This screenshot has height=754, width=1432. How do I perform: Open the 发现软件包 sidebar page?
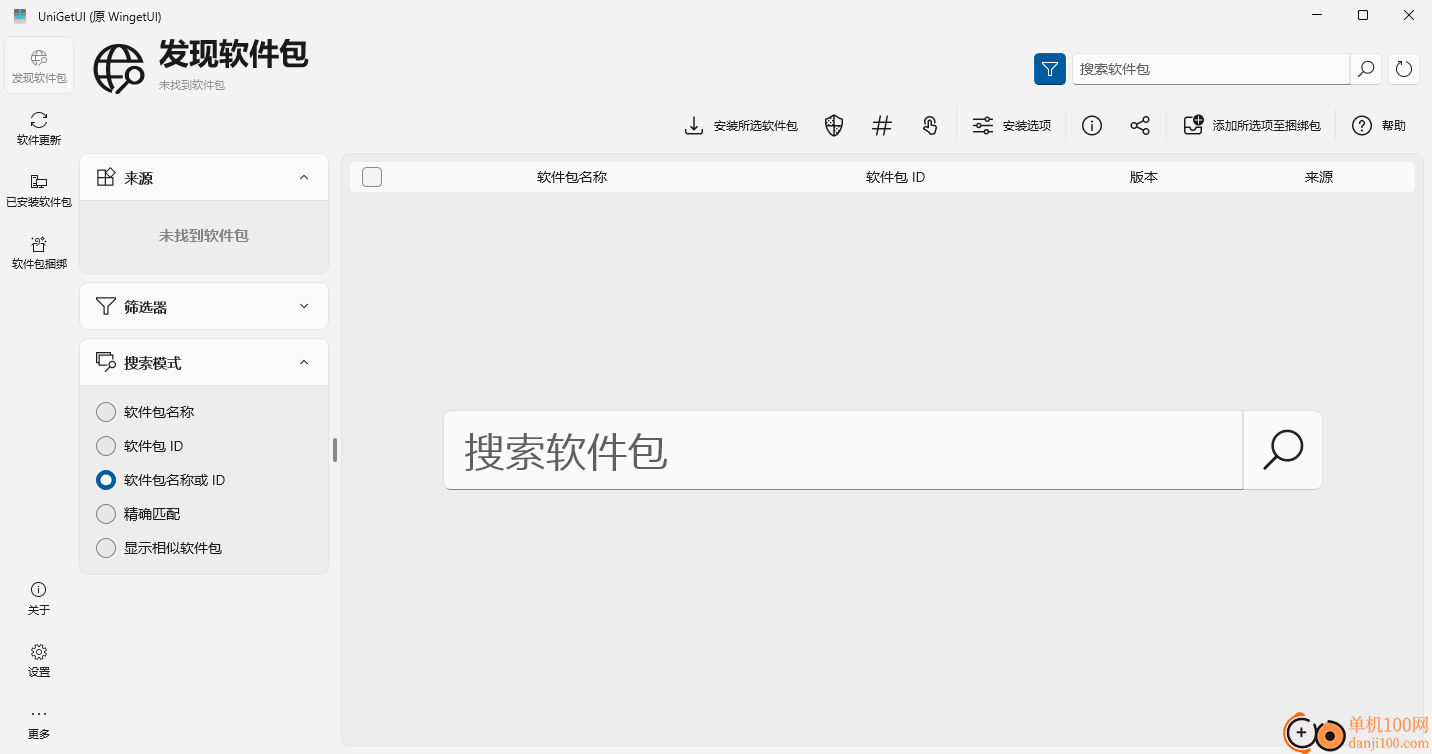[x=39, y=66]
